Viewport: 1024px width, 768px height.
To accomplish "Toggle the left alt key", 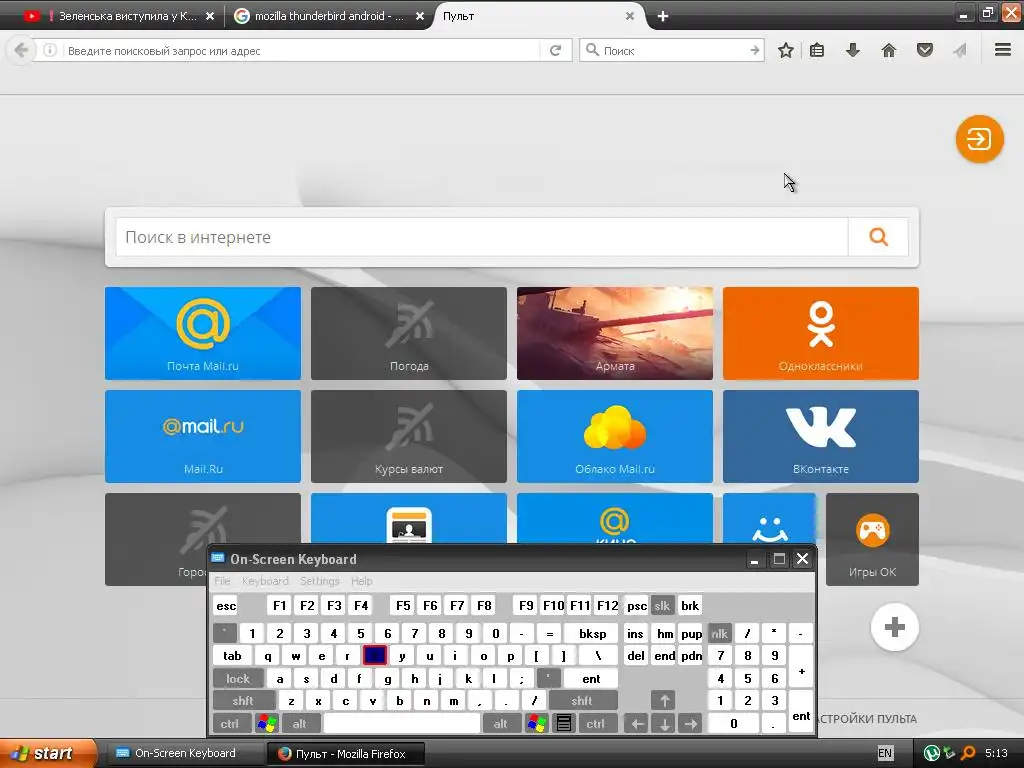I will coord(299,724).
